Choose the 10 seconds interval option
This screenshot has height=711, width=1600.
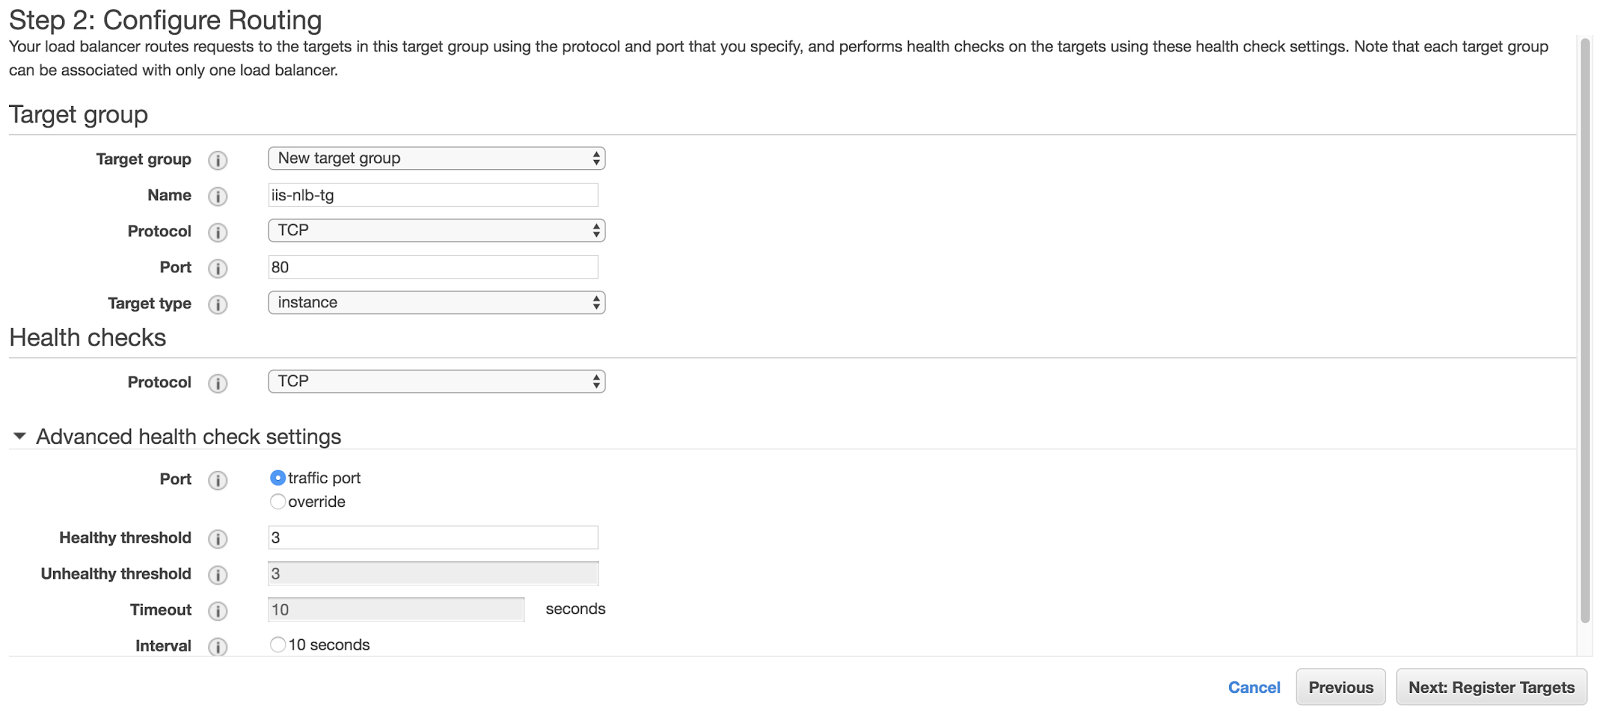[278, 645]
